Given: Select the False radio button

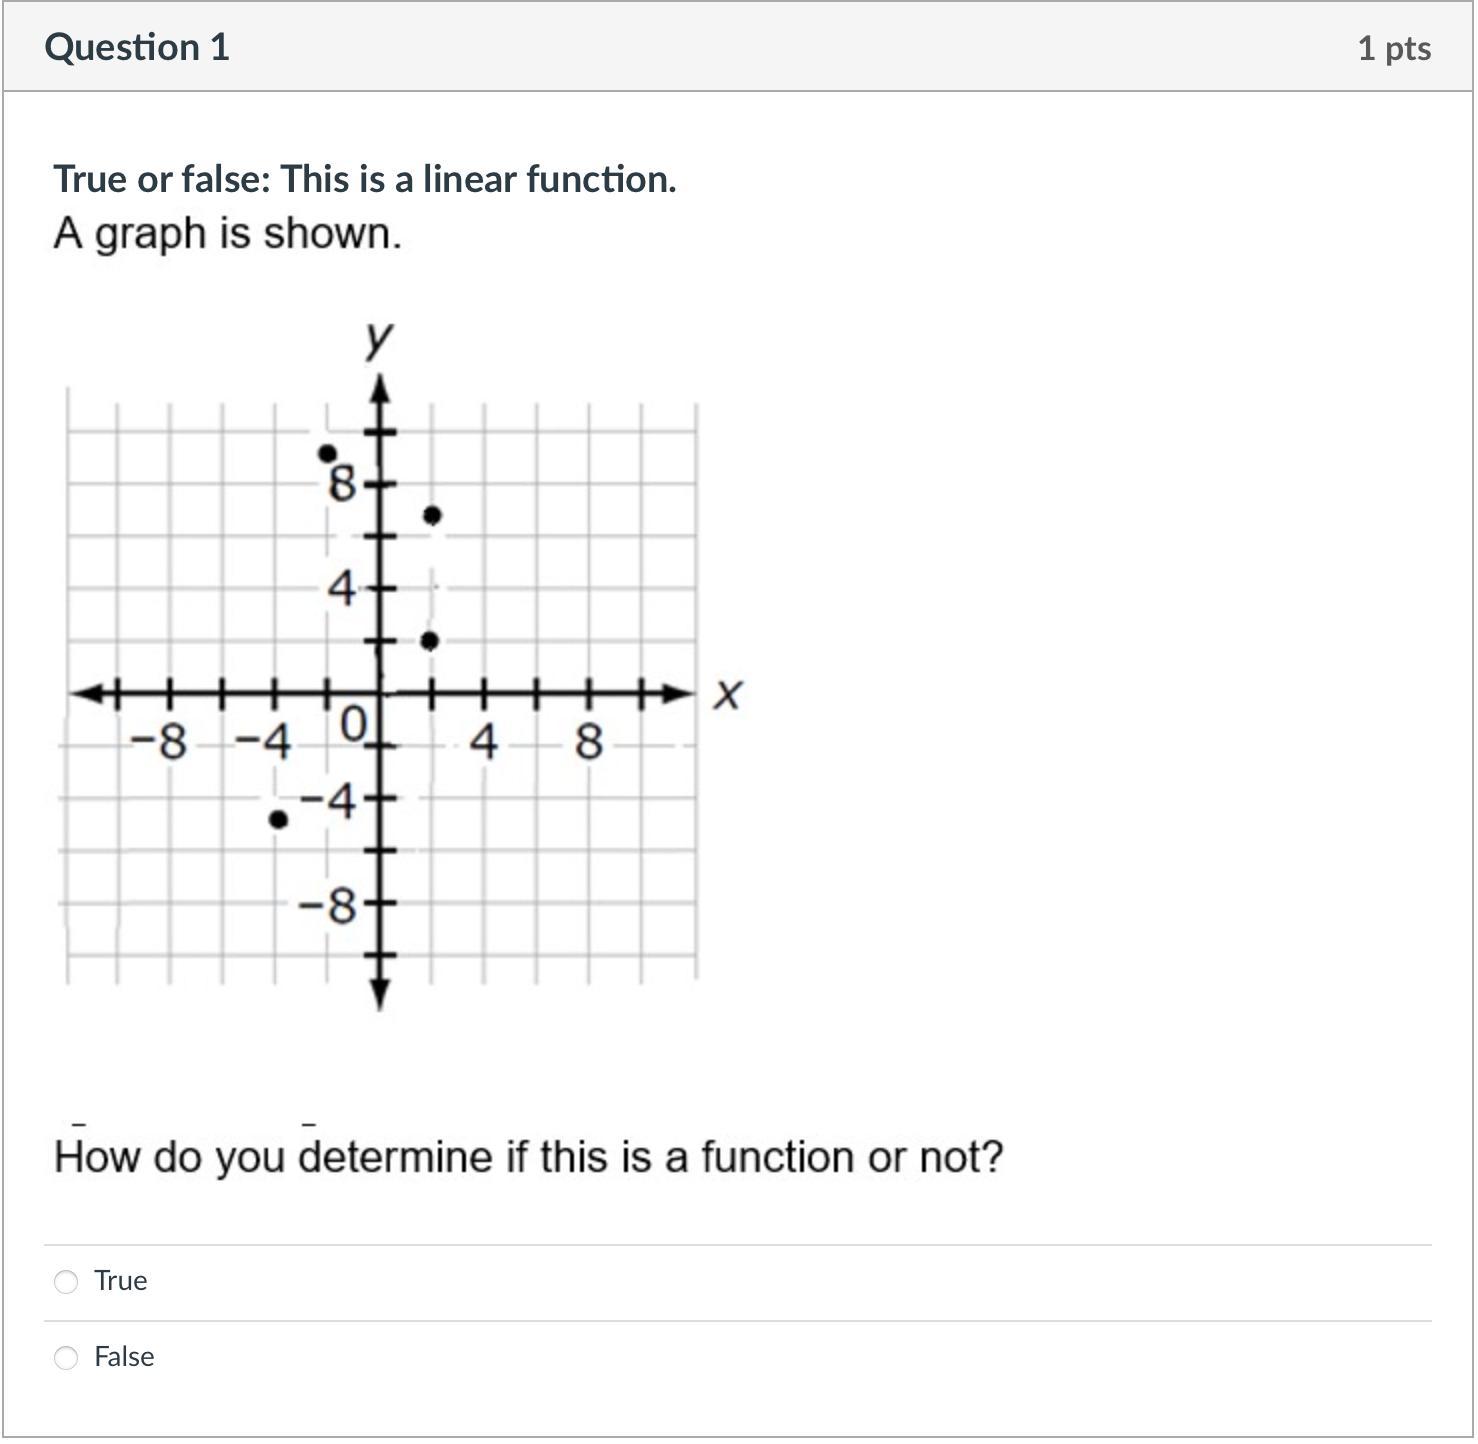Looking at the screenshot, I should (x=66, y=1357).
